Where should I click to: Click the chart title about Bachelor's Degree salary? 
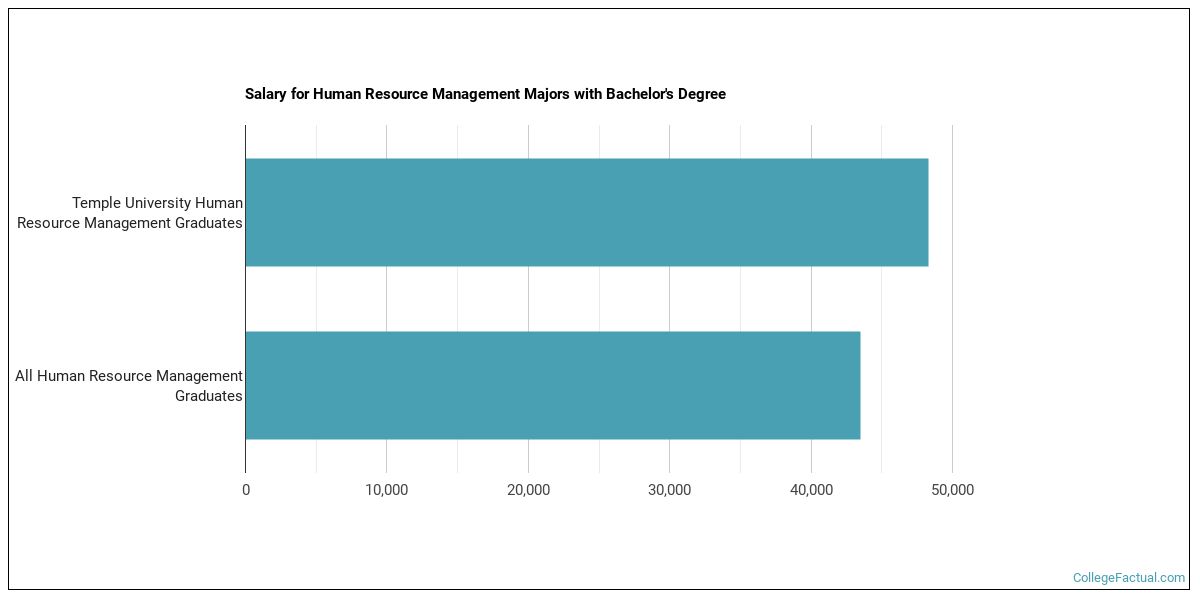pos(485,94)
